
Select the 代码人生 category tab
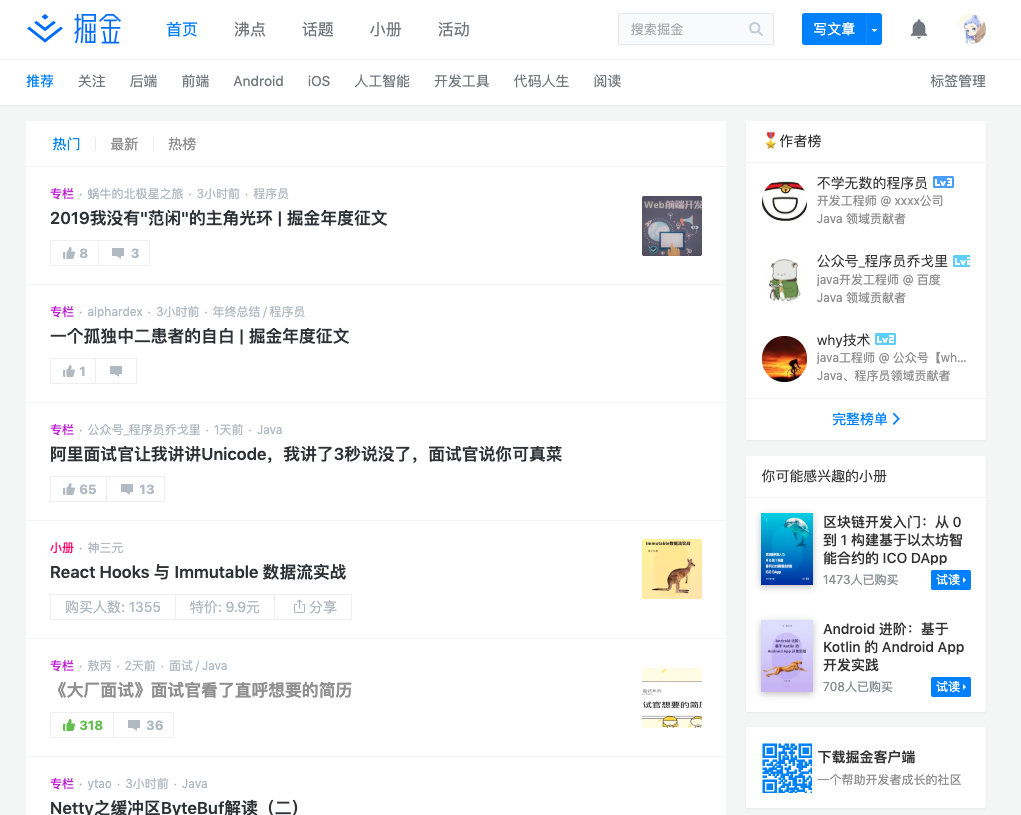point(541,81)
